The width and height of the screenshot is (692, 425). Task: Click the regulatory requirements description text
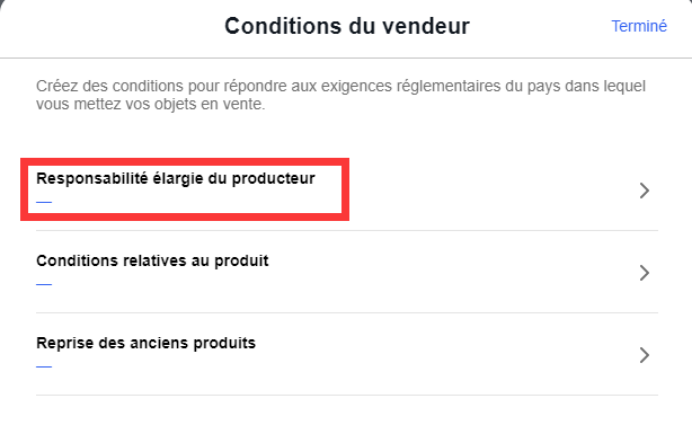point(340,95)
